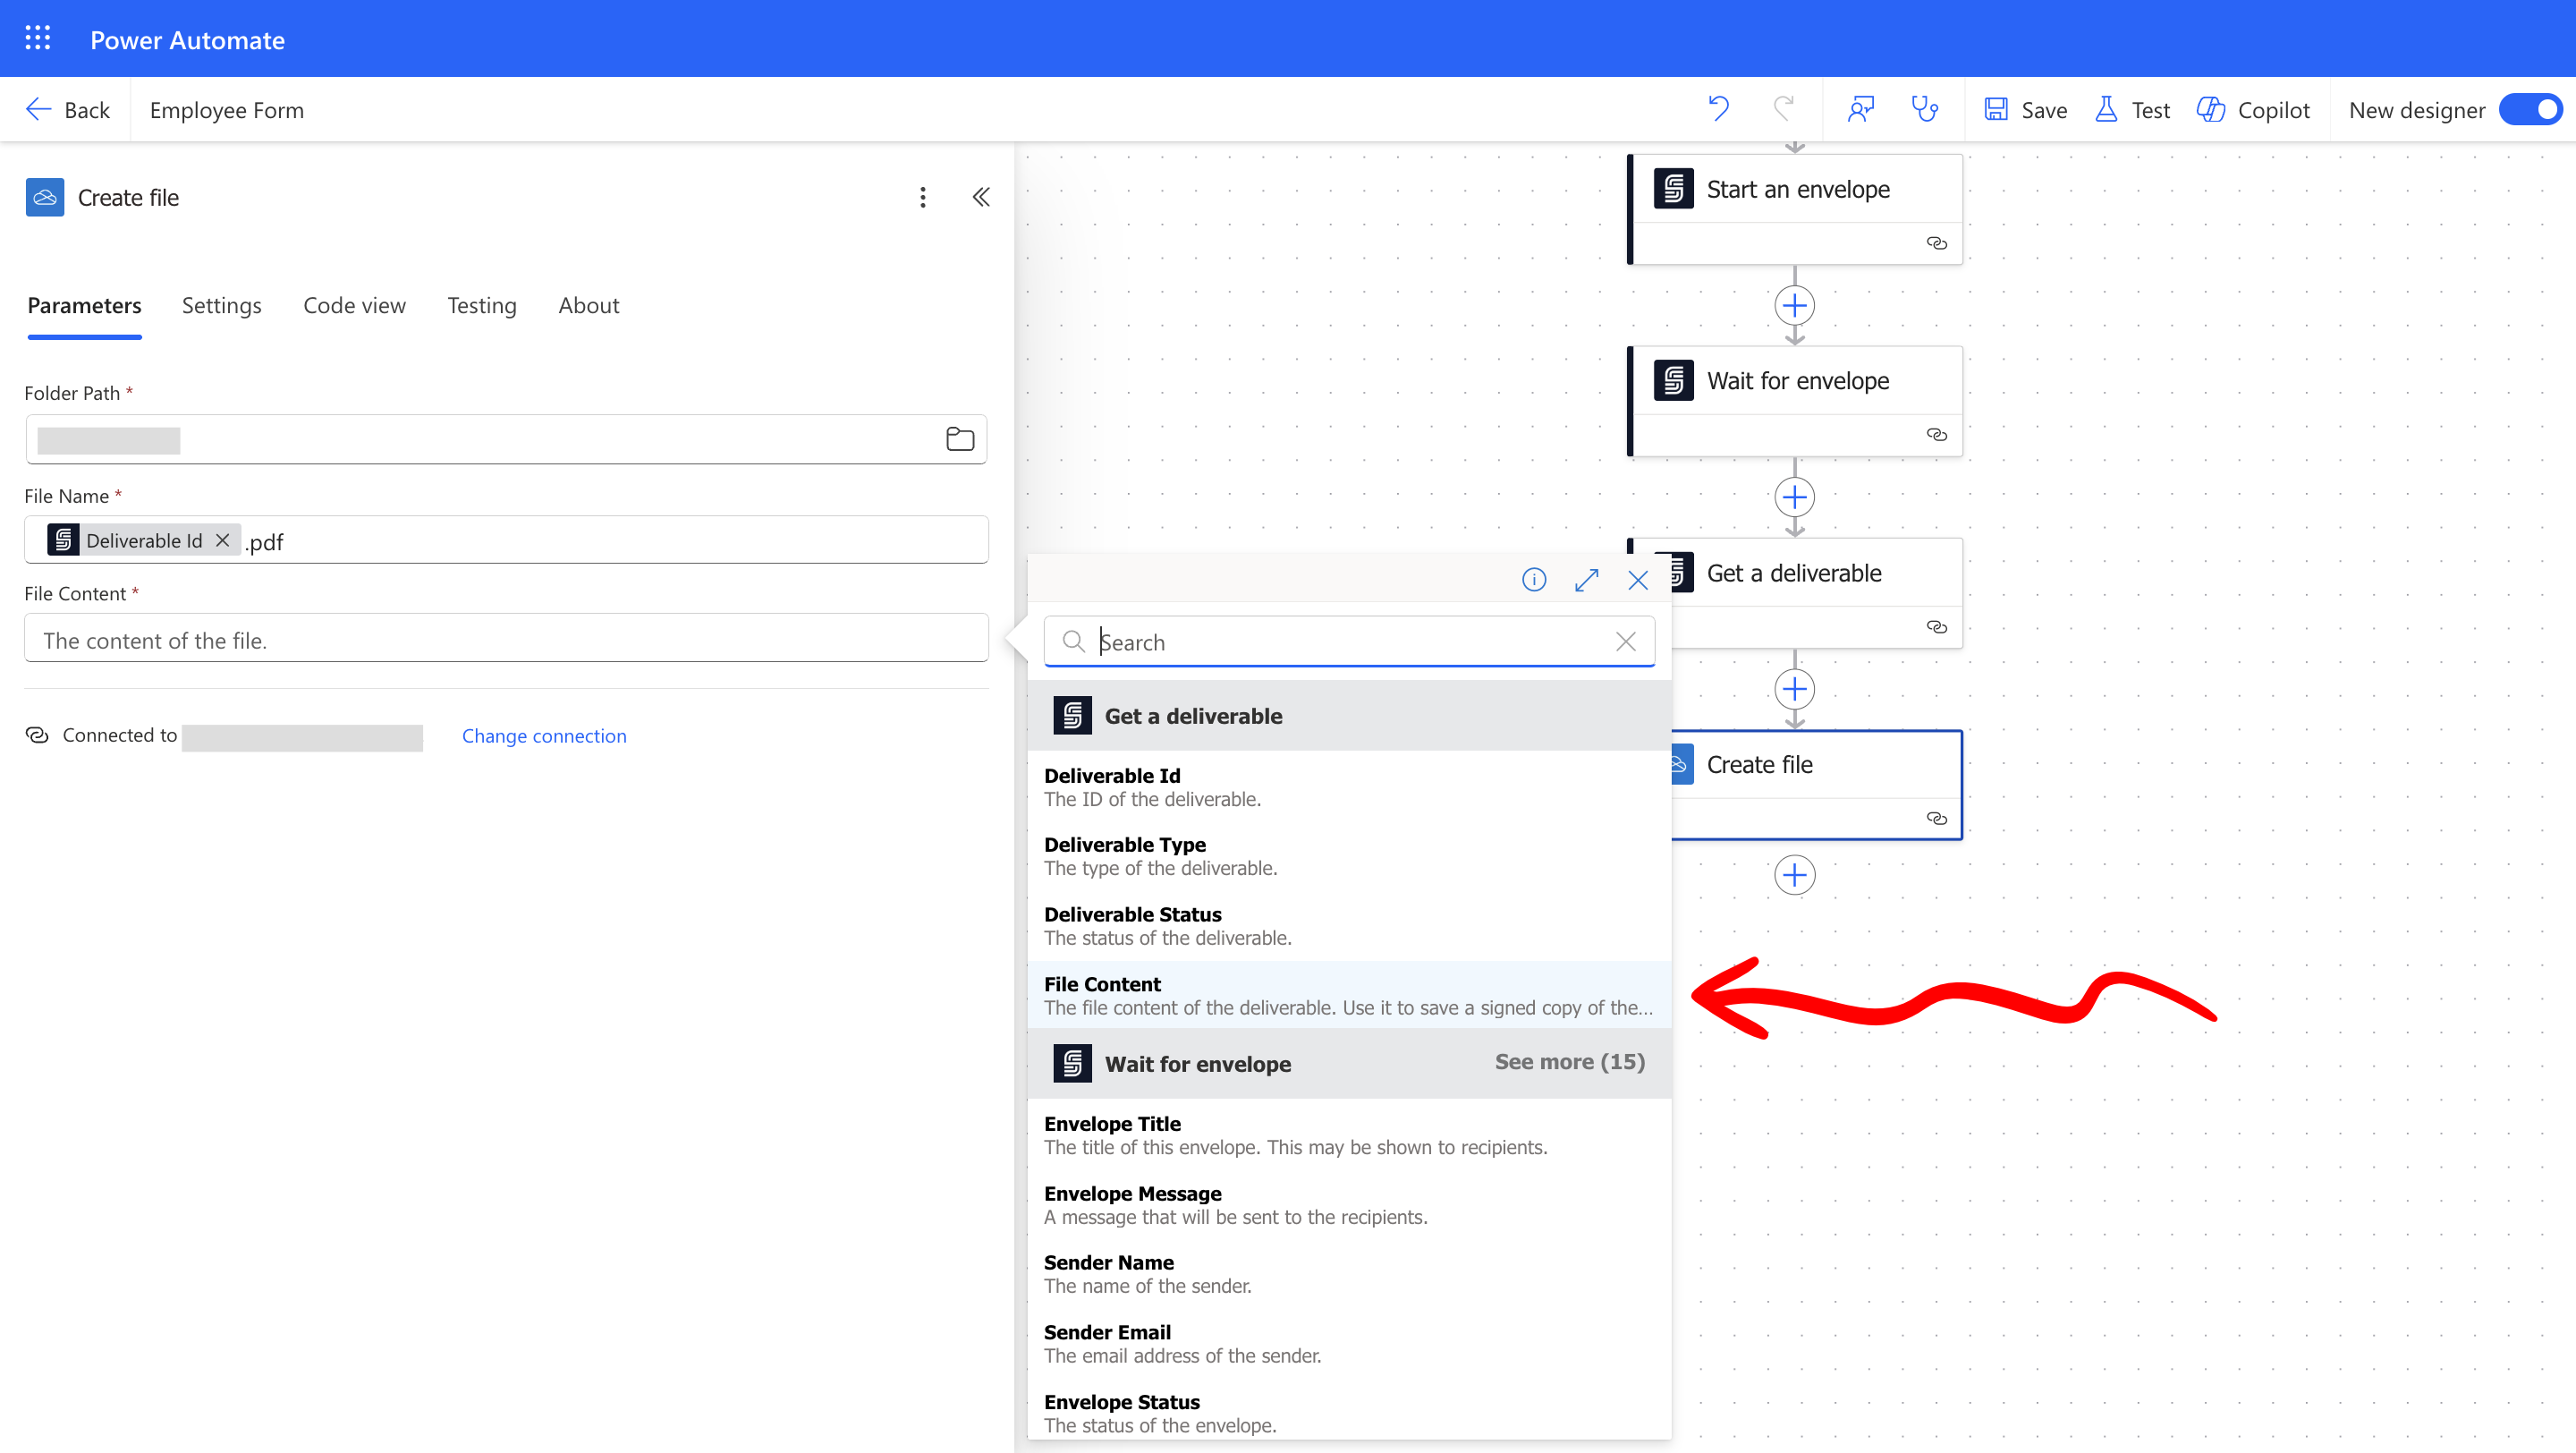
Task: Open the Create file more options menu
Action: pos(922,197)
